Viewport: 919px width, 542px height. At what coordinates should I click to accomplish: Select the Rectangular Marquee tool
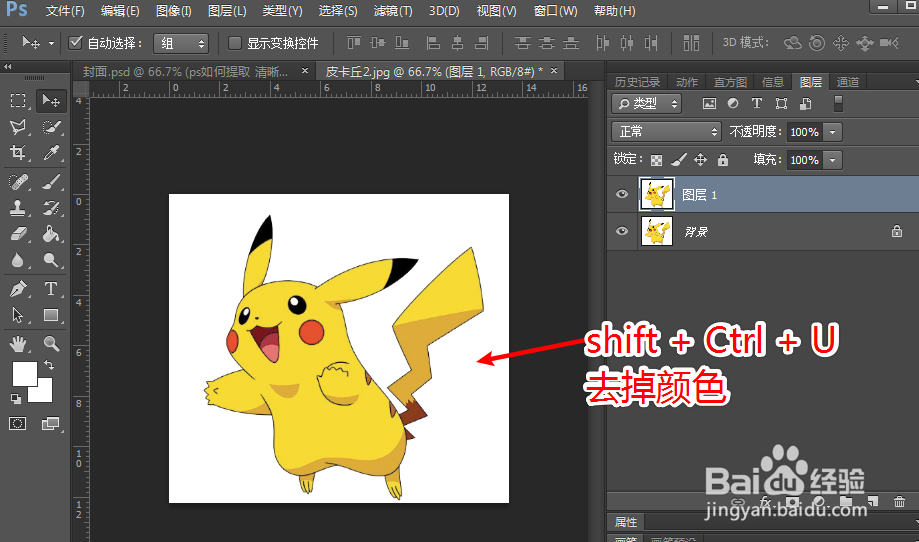point(18,101)
